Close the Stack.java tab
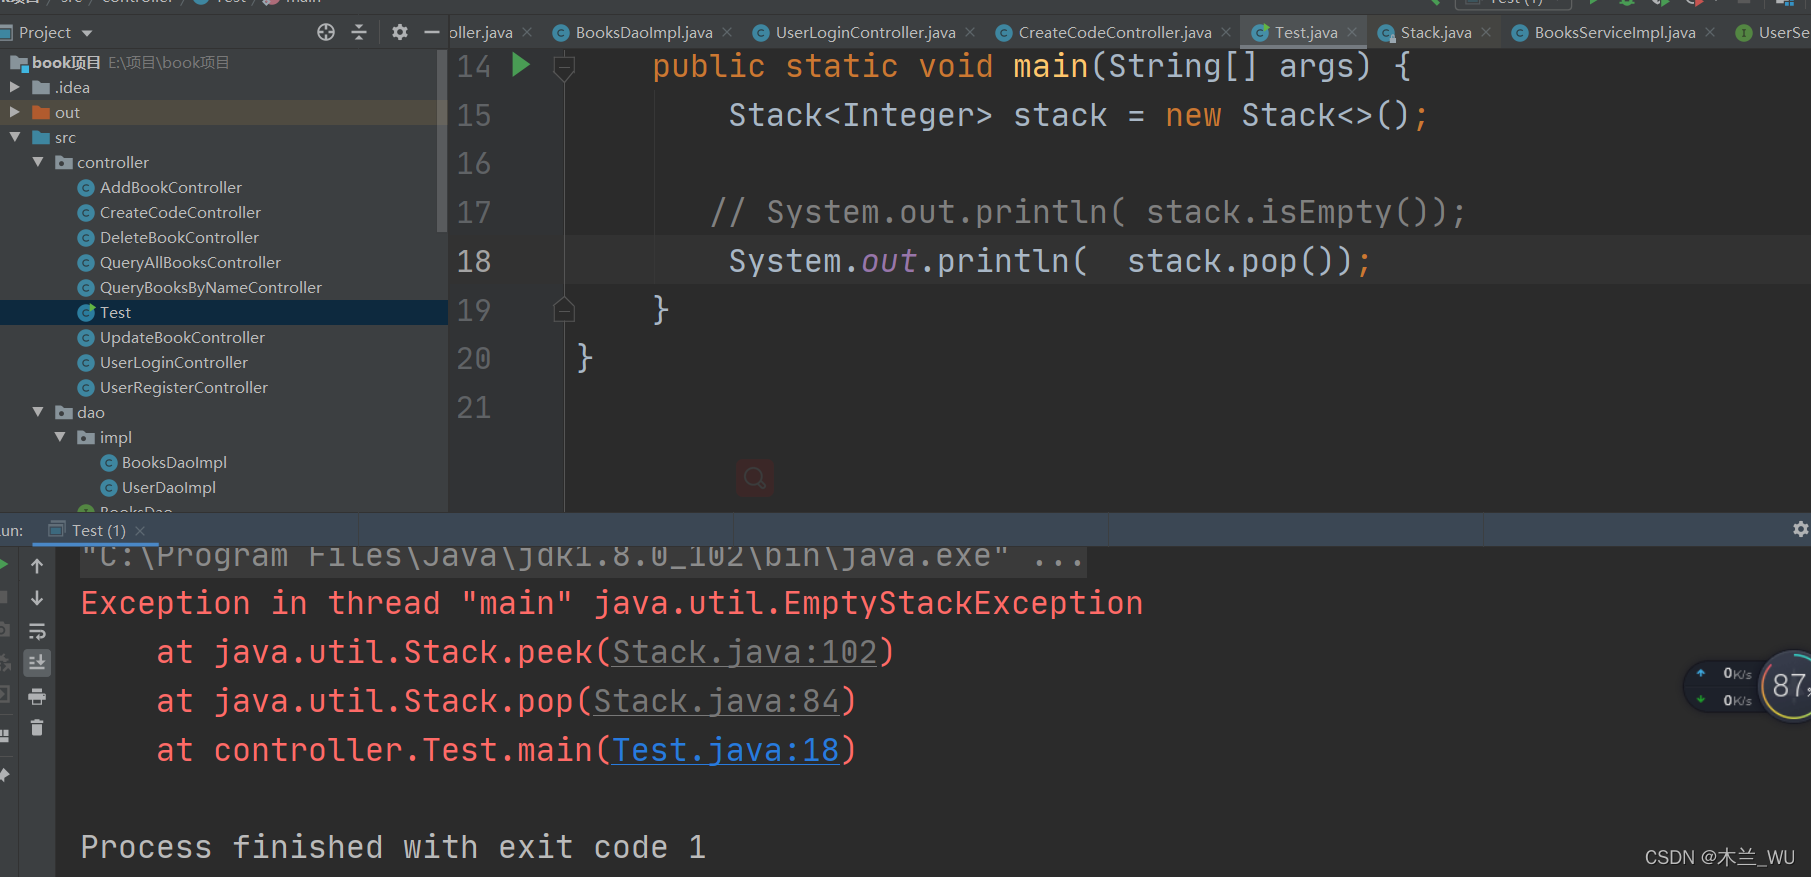1811x877 pixels. pyautogui.click(x=1486, y=32)
